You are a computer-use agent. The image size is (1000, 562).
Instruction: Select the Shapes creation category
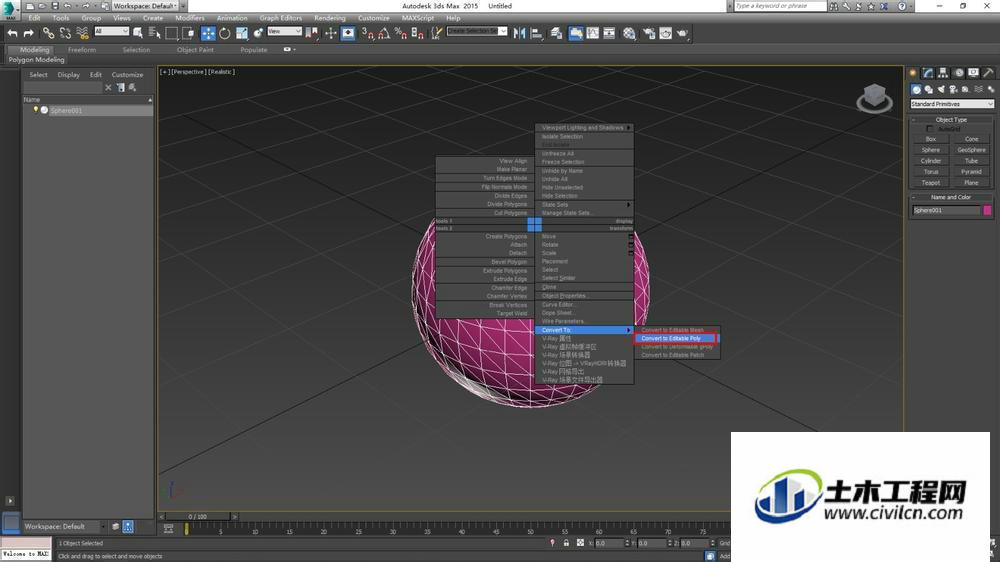tap(929, 89)
